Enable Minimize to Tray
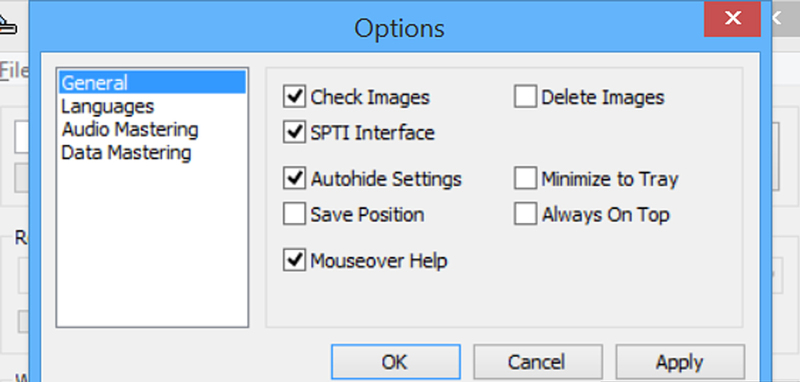 click(525, 179)
